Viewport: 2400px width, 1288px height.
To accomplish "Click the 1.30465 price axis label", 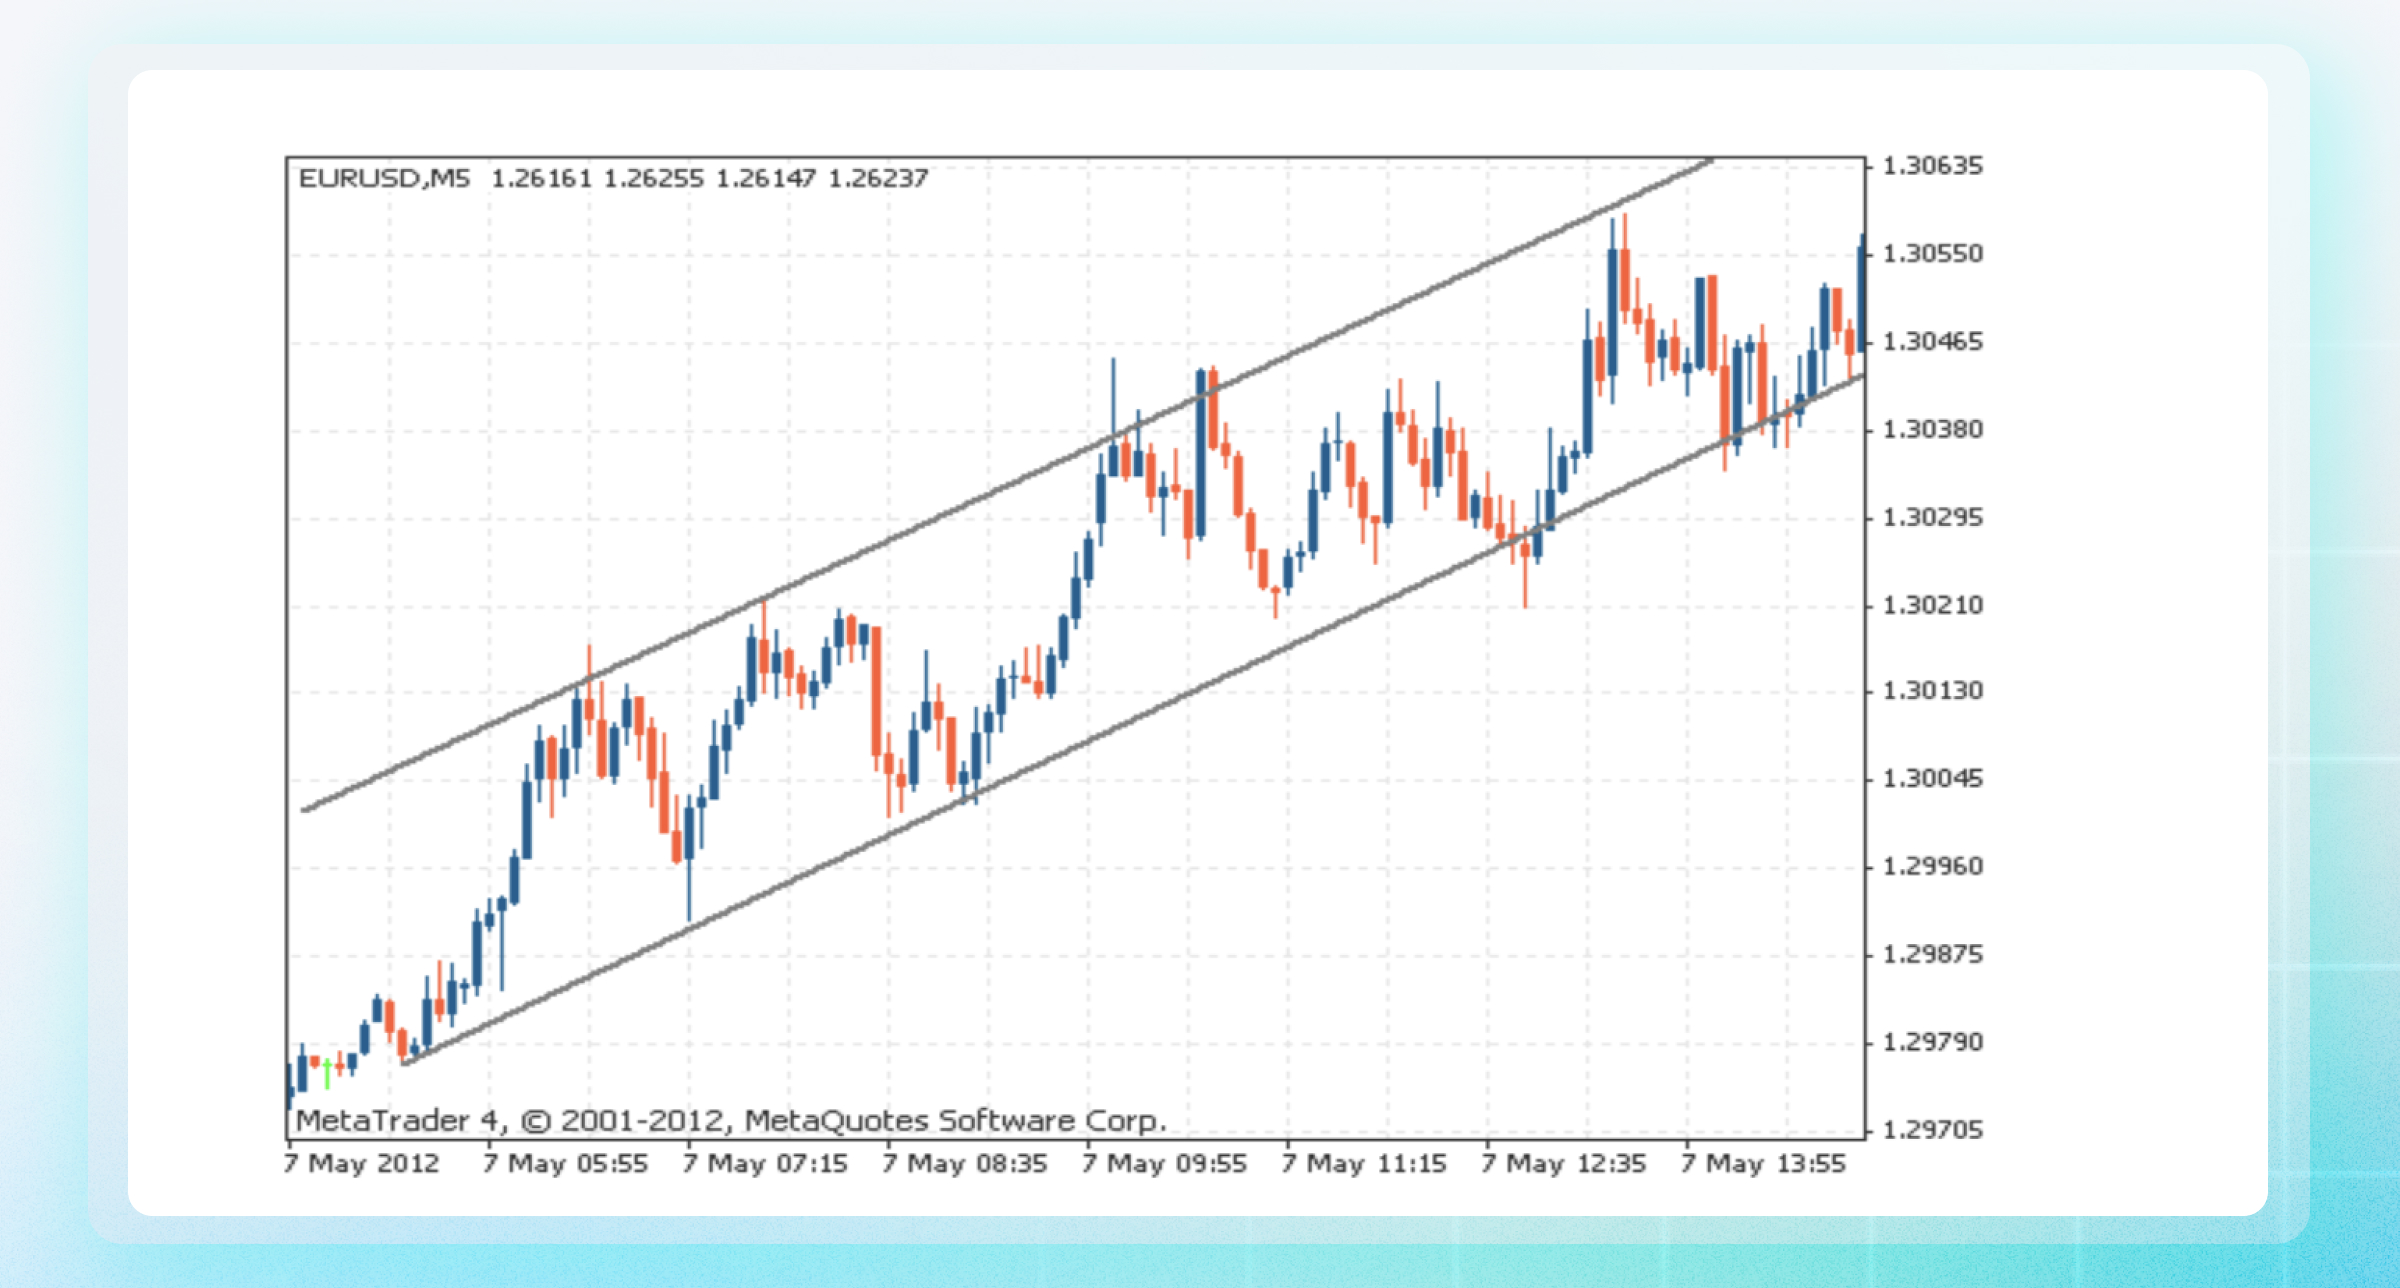I will [x=1932, y=342].
